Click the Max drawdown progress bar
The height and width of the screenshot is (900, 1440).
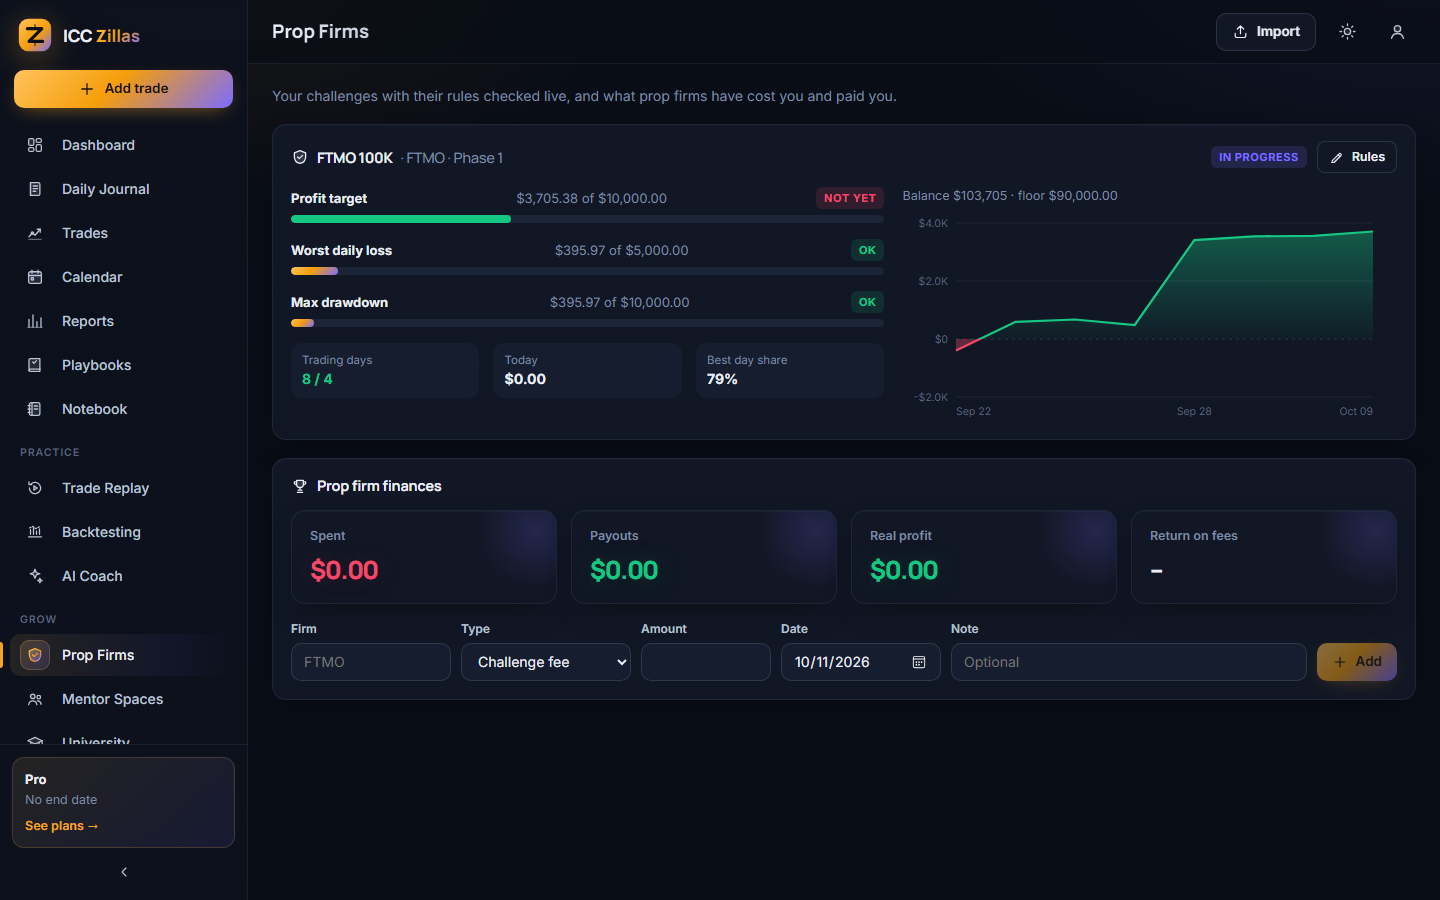[587, 323]
